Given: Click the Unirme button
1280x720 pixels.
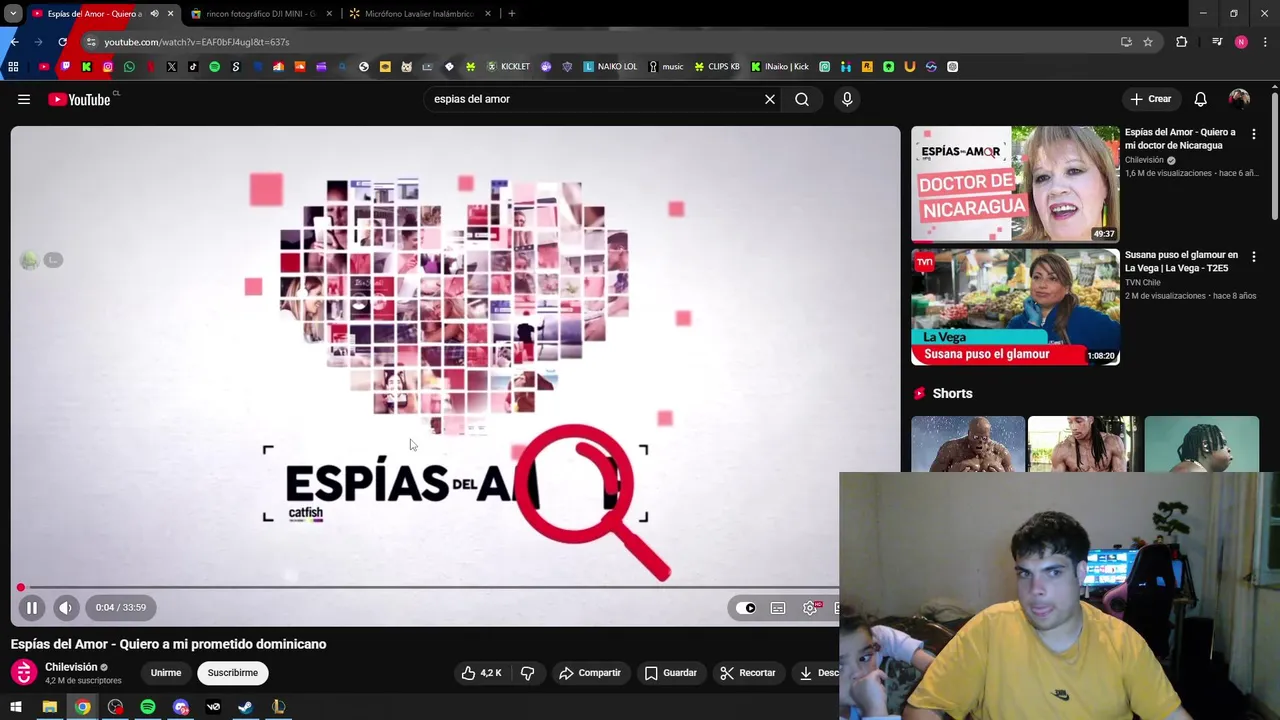Looking at the screenshot, I should click(166, 673).
